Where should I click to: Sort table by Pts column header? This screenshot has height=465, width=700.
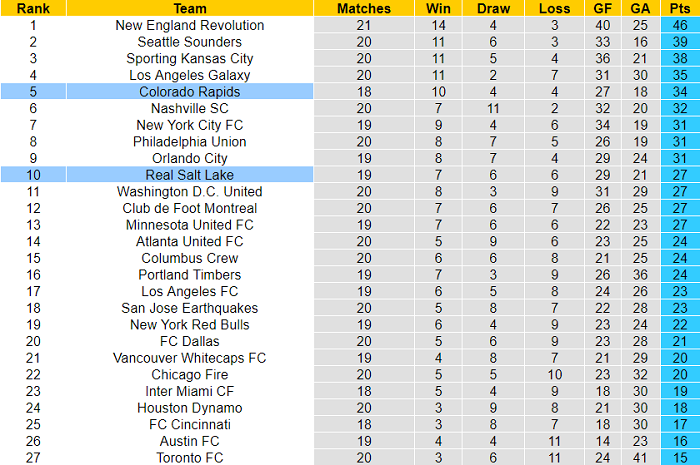click(680, 8)
